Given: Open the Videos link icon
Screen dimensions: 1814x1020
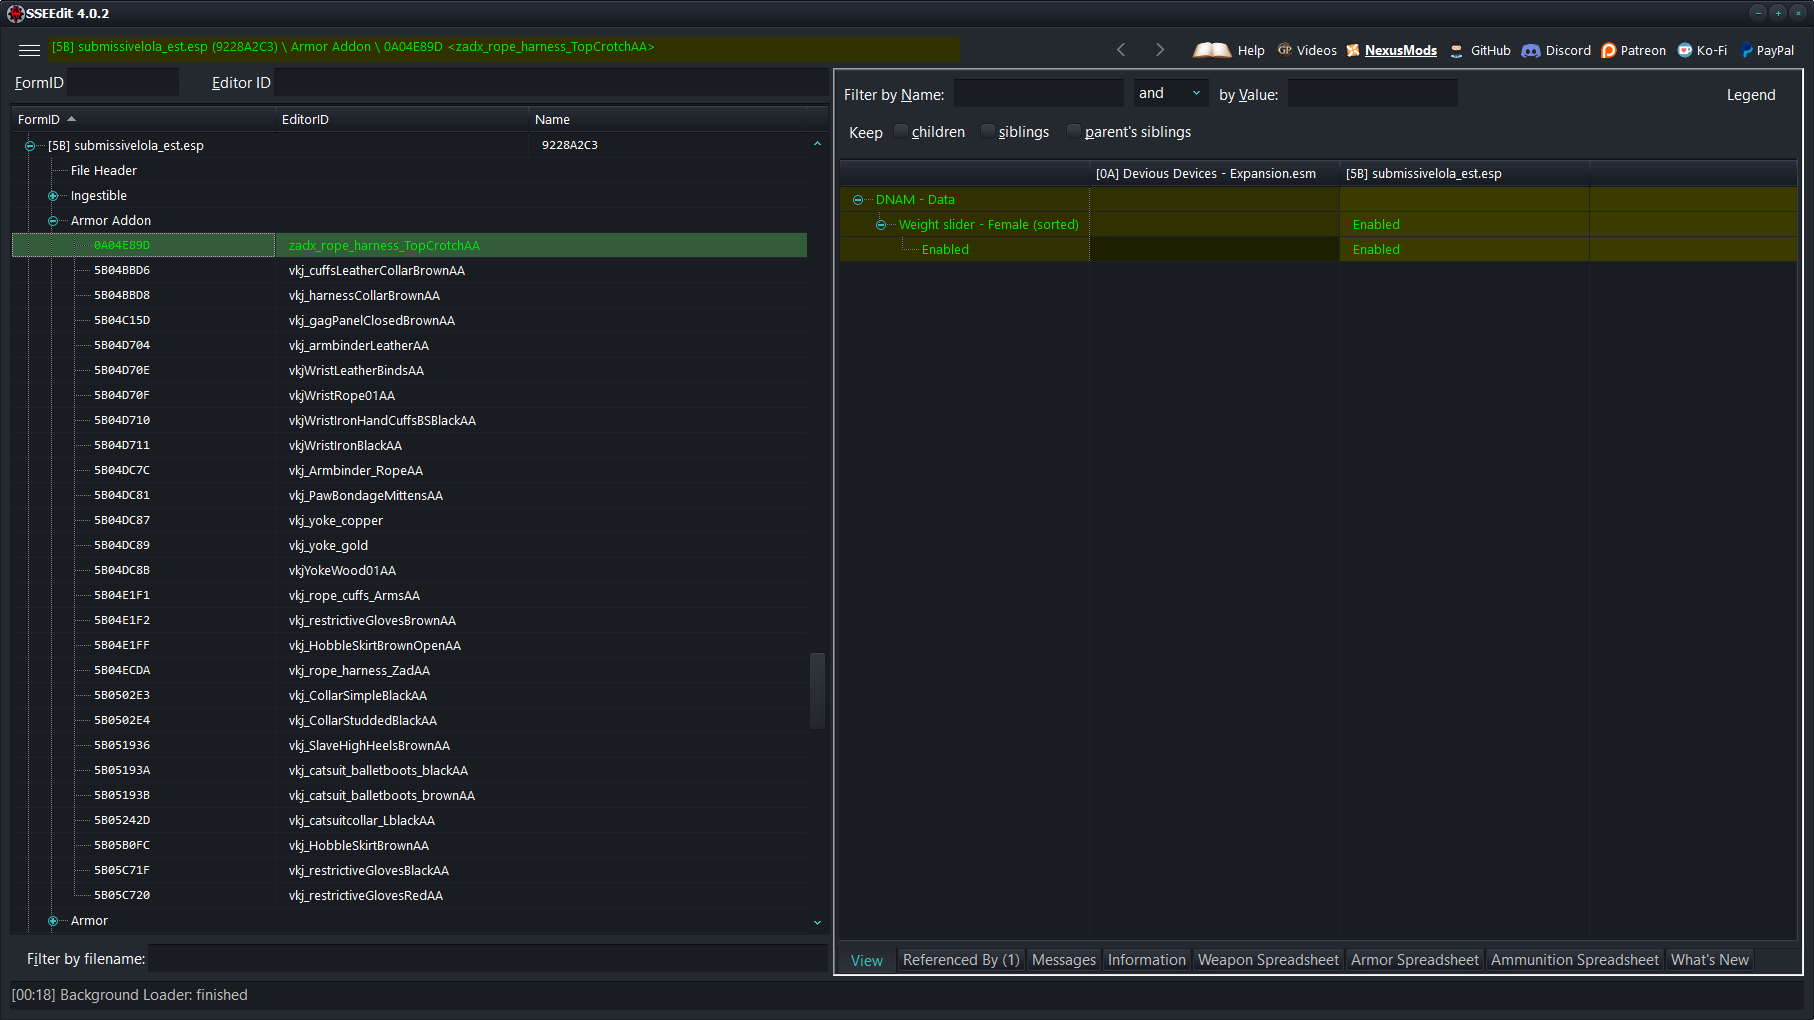Looking at the screenshot, I should point(1285,50).
